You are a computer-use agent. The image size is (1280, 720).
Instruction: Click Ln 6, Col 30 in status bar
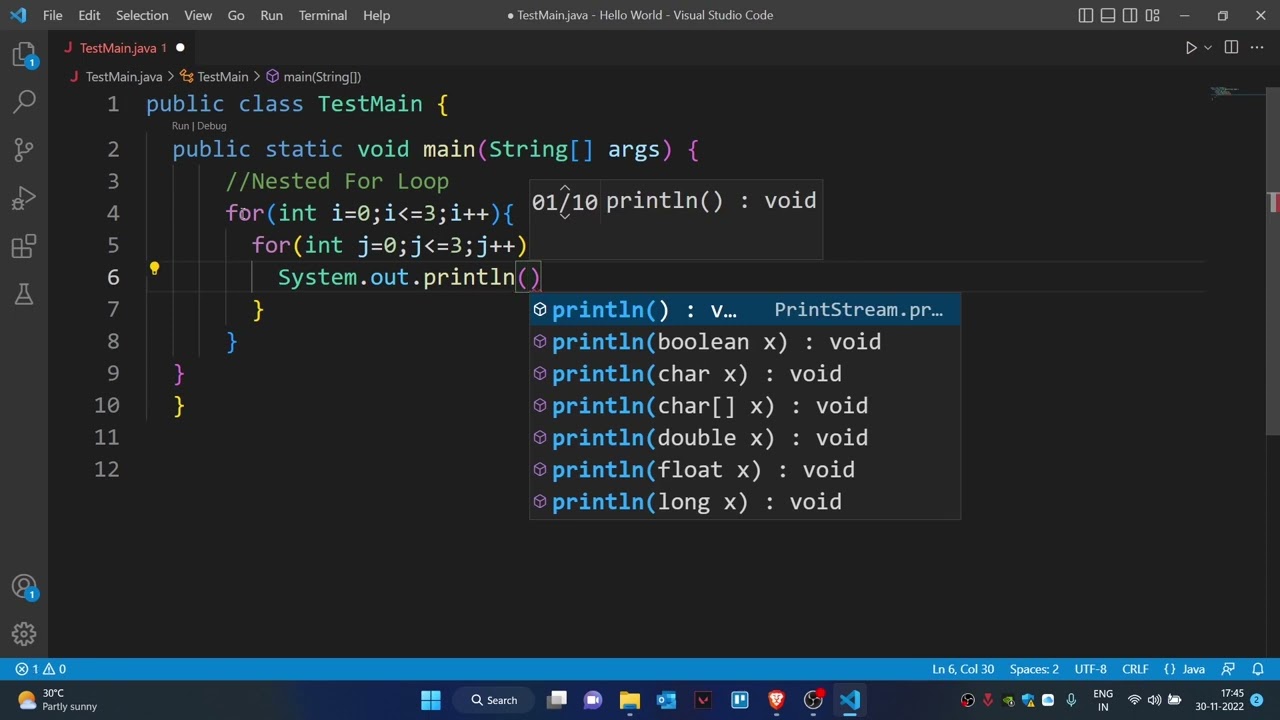[x=963, y=669]
